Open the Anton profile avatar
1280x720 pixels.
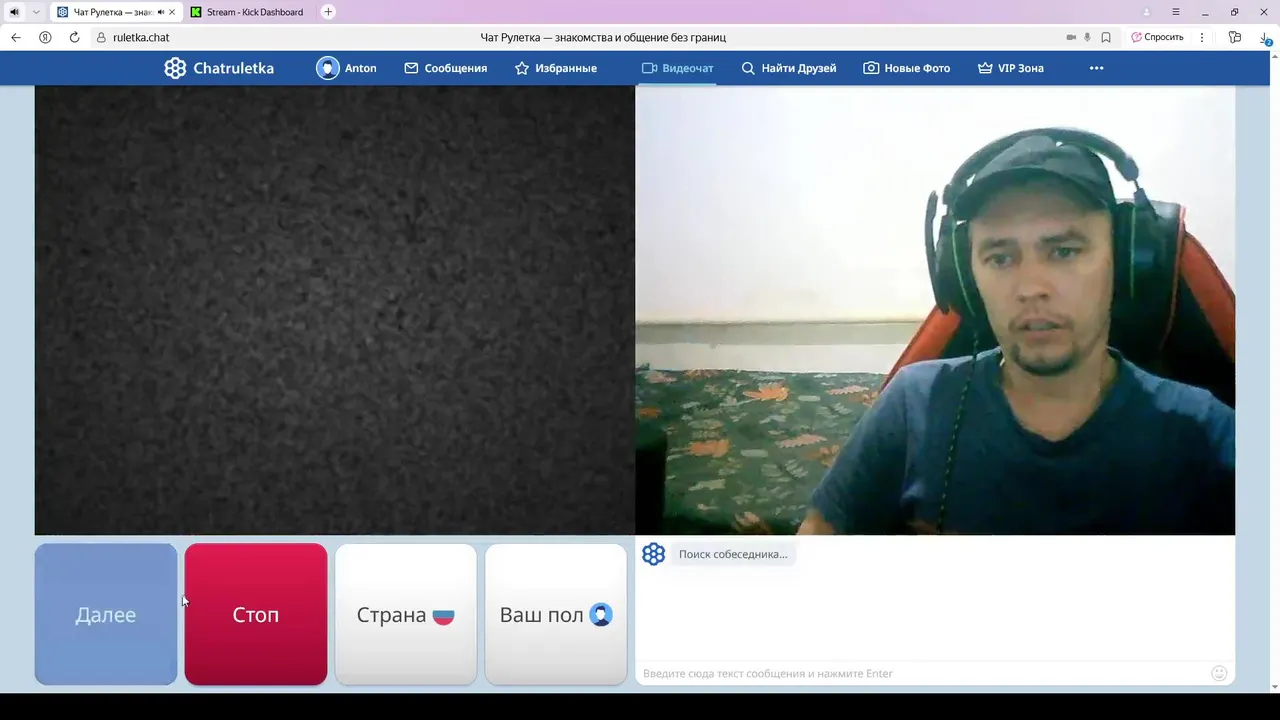[x=328, y=68]
